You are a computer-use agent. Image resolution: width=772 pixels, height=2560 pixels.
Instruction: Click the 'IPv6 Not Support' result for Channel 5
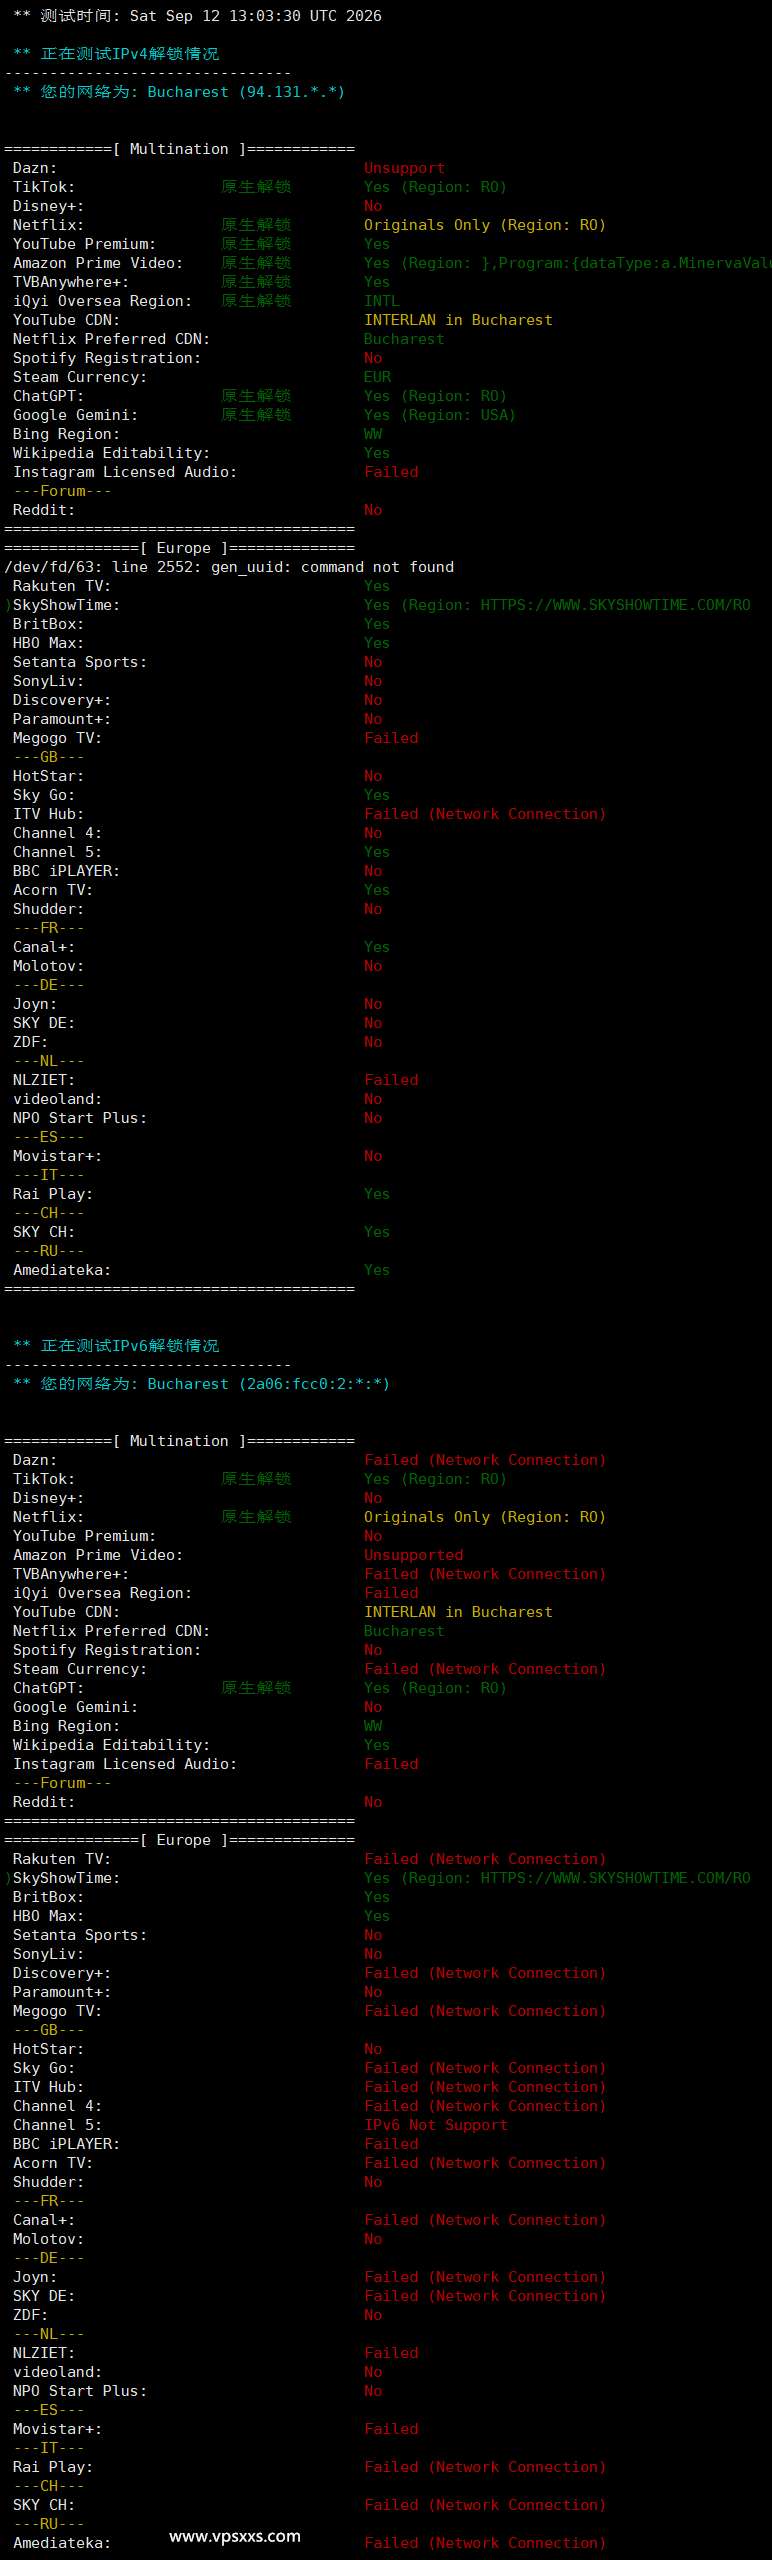pos(435,2125)
